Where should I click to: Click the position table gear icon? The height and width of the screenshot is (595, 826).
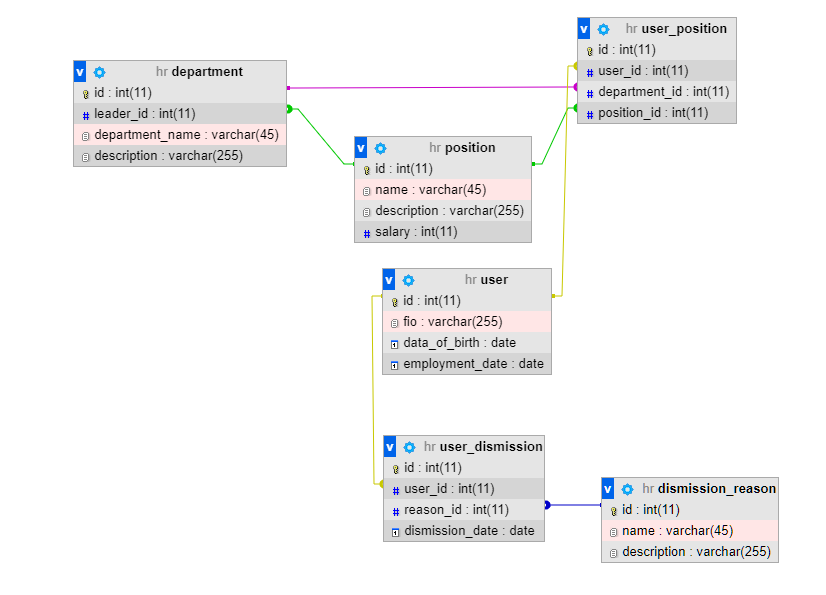click(380, 148)
